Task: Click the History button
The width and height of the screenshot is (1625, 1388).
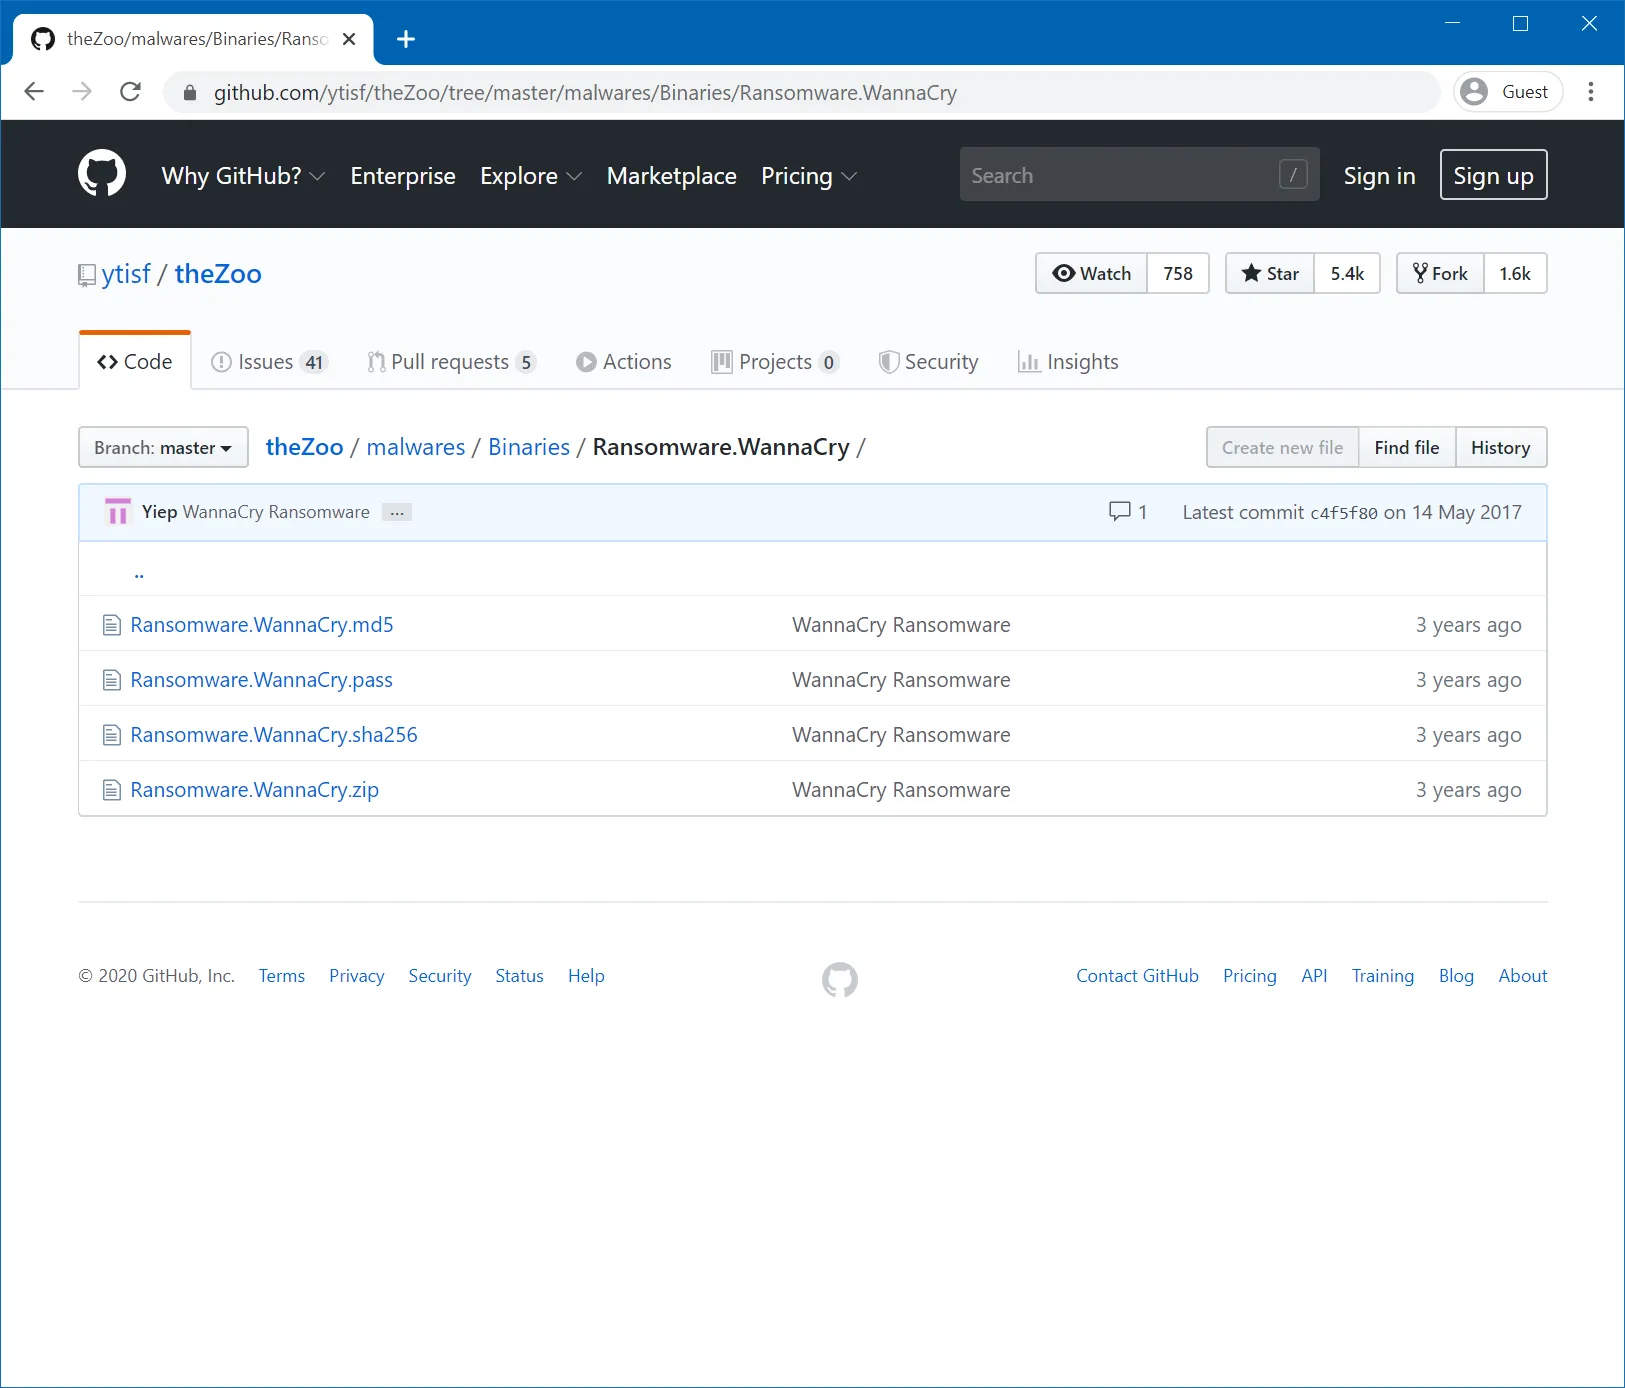Action: [1500, 448]
